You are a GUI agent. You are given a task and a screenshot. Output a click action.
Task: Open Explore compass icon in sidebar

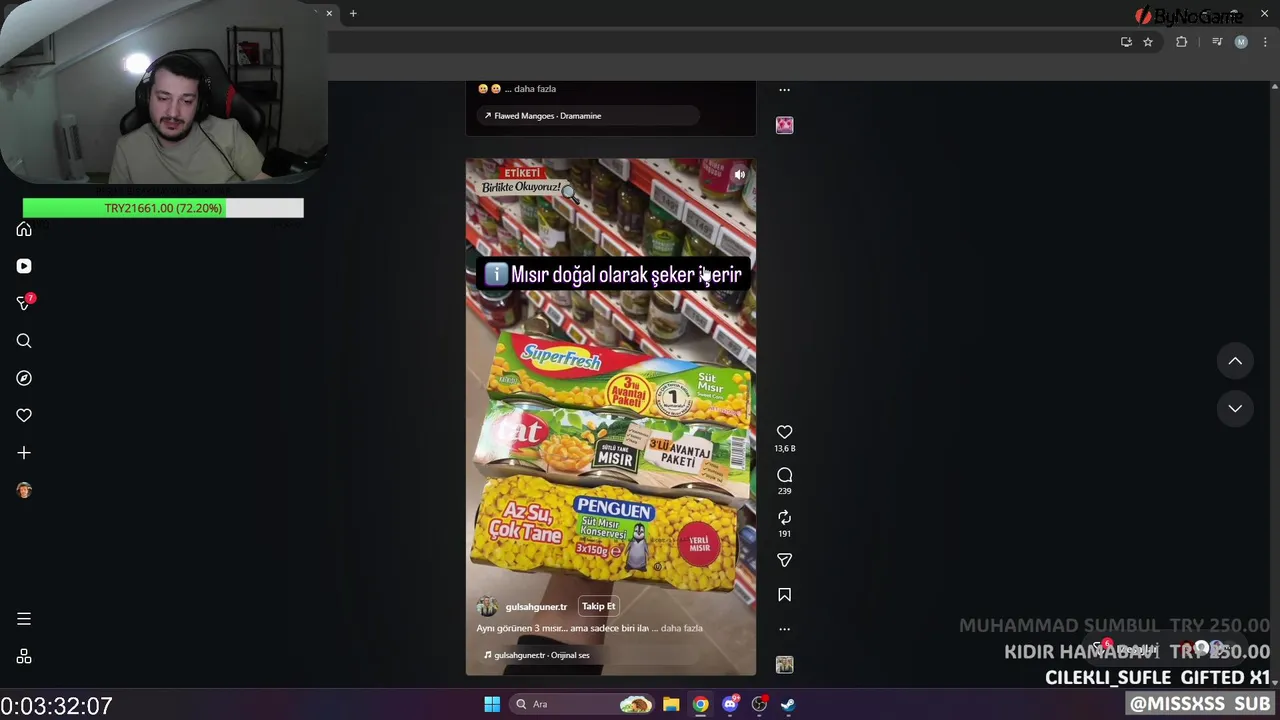[24, 378]
